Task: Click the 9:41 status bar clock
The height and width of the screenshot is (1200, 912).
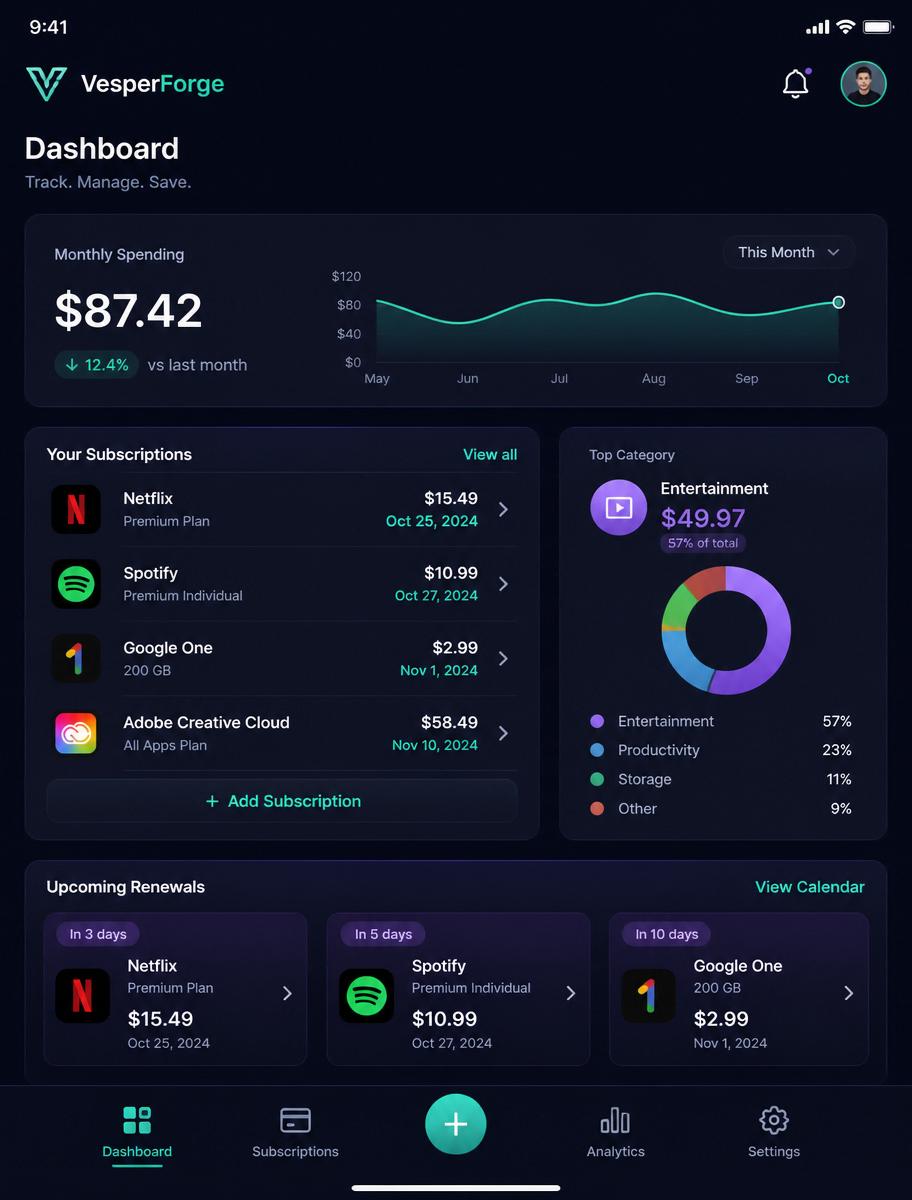Action: click(x=48, y=27)
